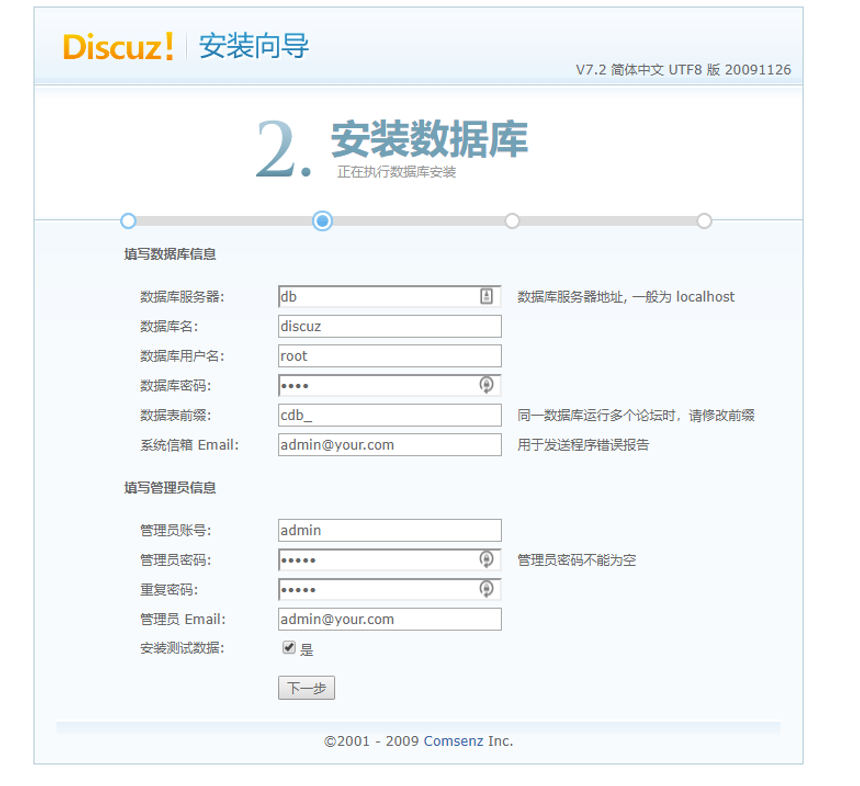Click the 管理员 Email label
Screen dimensions: 860x786
(183, 619)
